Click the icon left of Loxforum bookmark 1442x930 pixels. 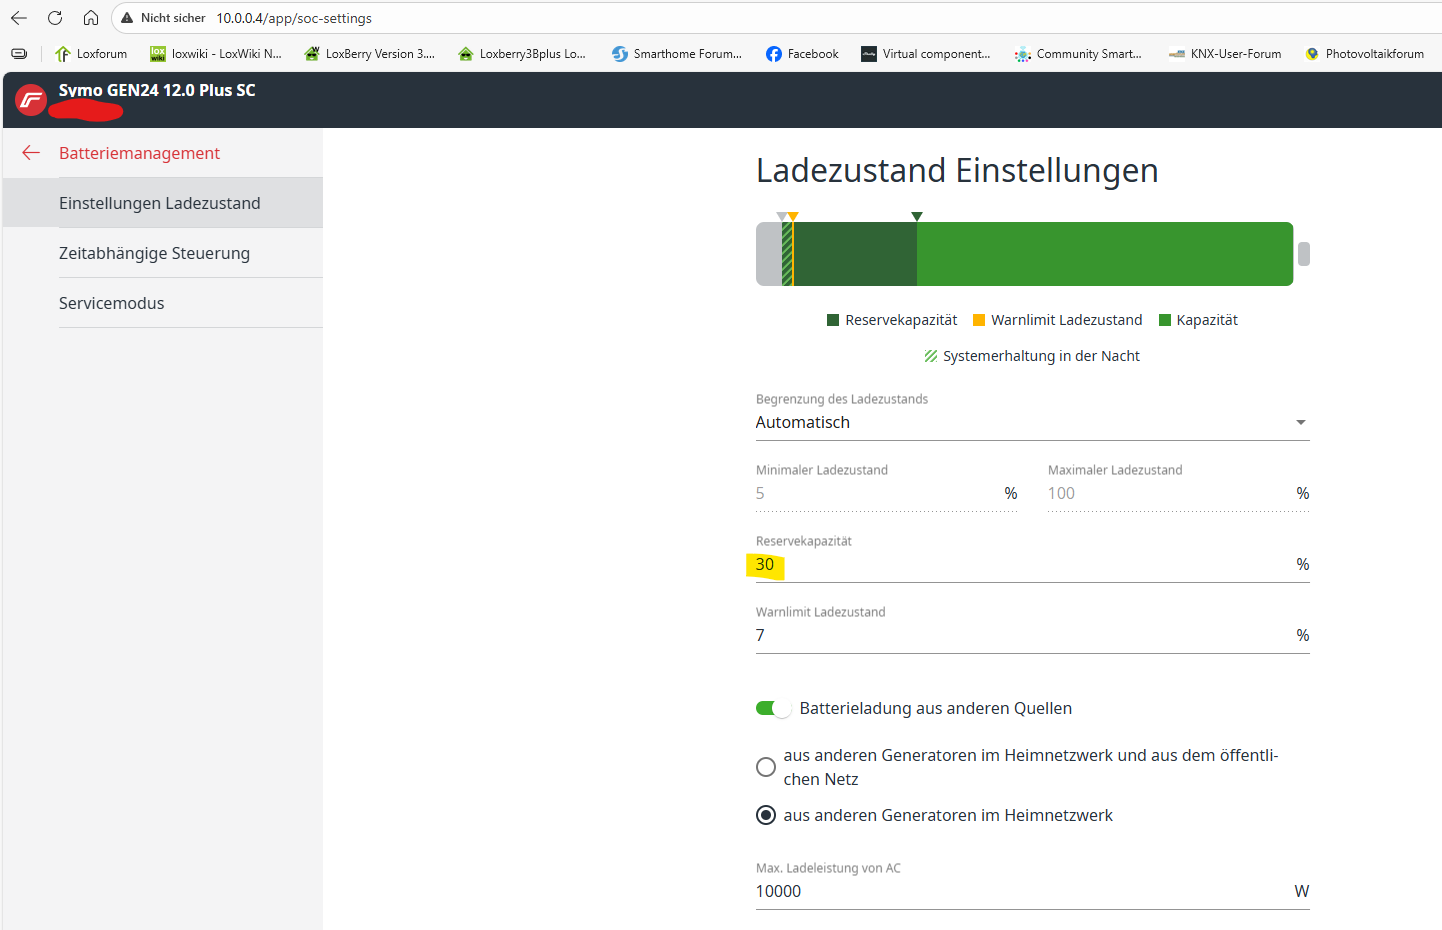[19, 54]
